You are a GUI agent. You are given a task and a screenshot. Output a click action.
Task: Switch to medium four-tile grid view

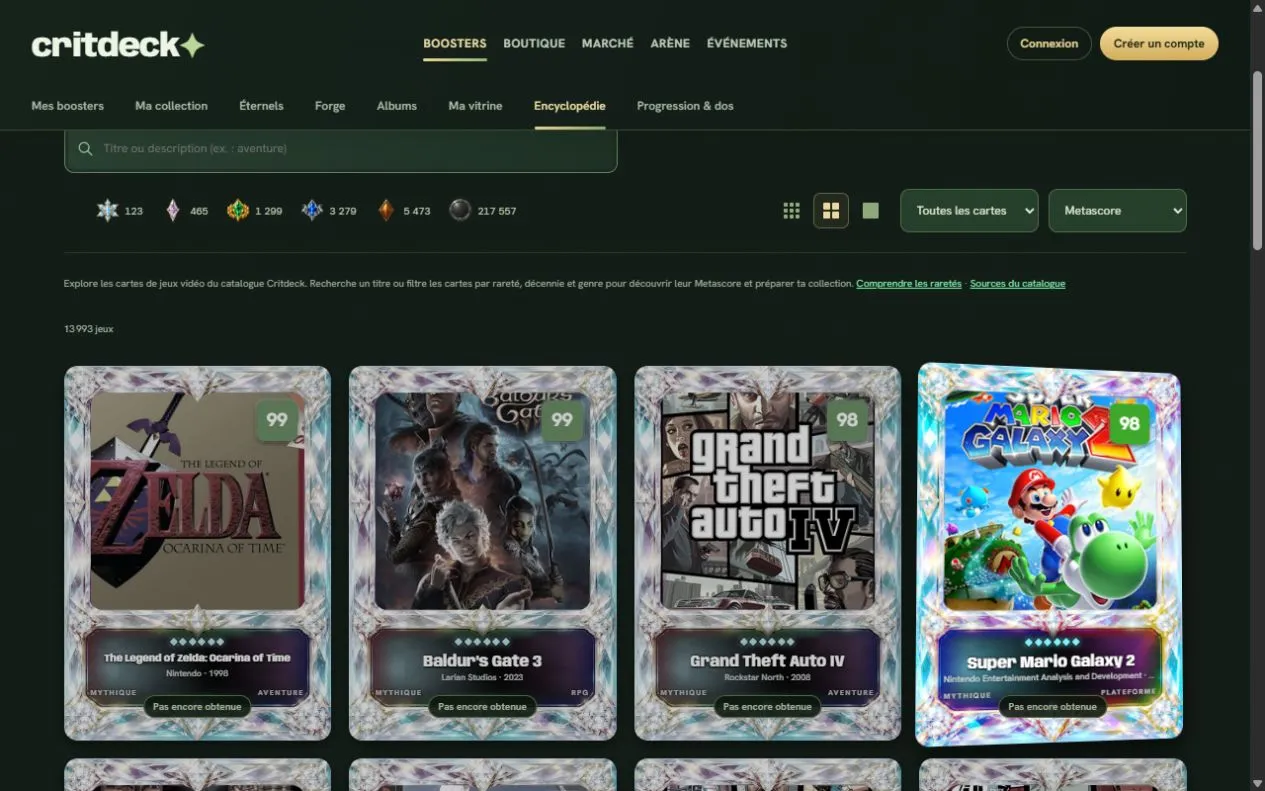pyautogui.click(x=831, y=211)
